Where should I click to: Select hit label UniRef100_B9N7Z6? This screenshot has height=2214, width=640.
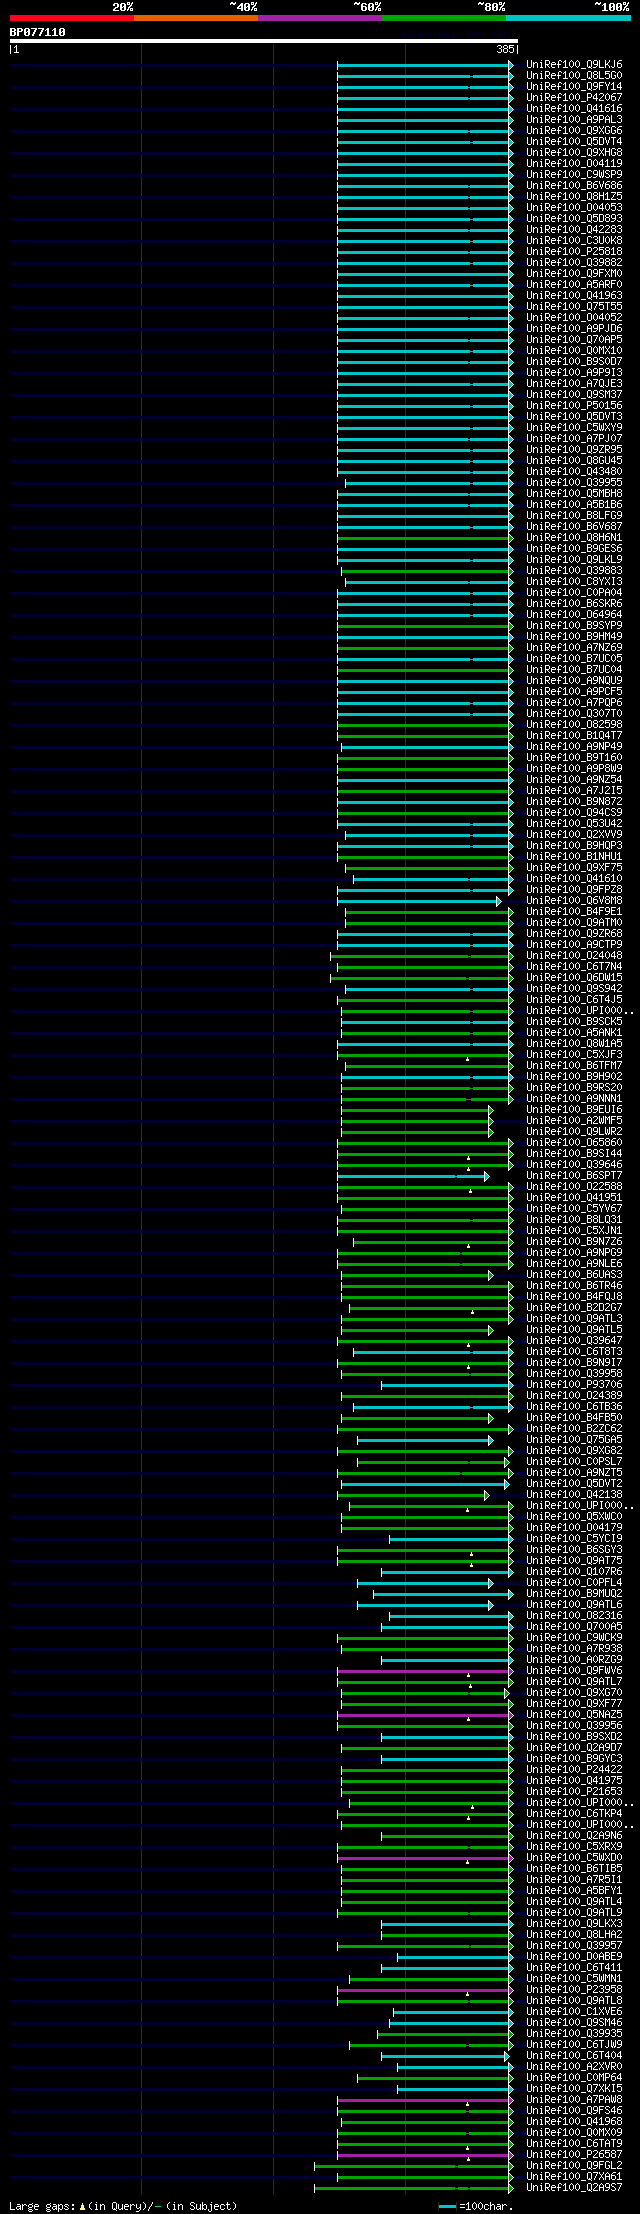tap(574, 1241)
